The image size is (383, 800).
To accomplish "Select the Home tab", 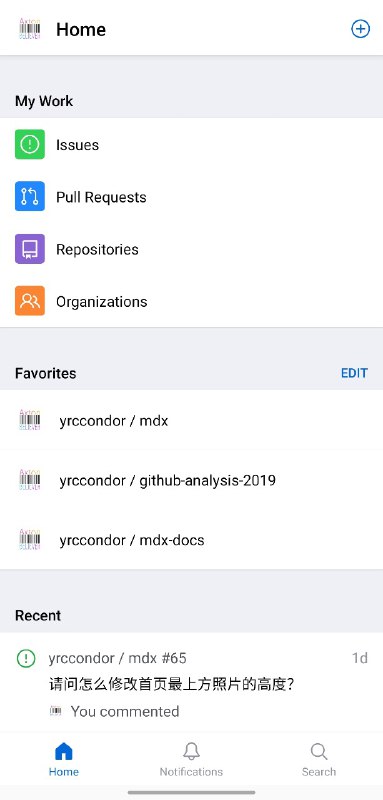I will [x=64, y=759].
